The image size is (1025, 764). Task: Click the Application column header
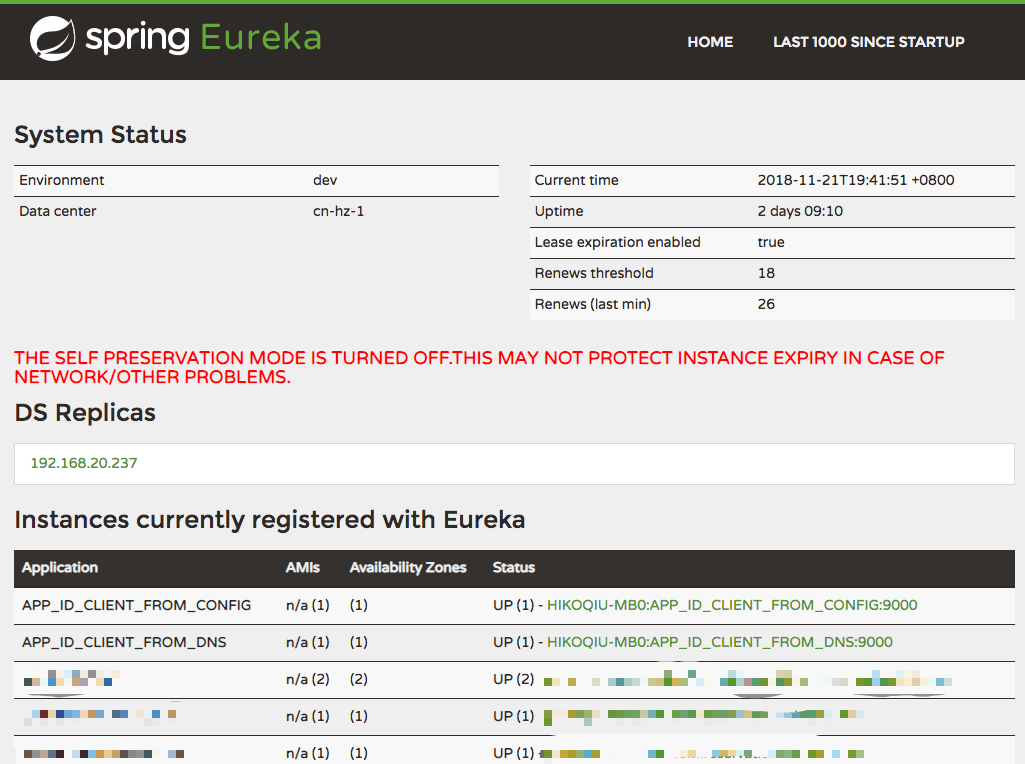coord(59,567)
